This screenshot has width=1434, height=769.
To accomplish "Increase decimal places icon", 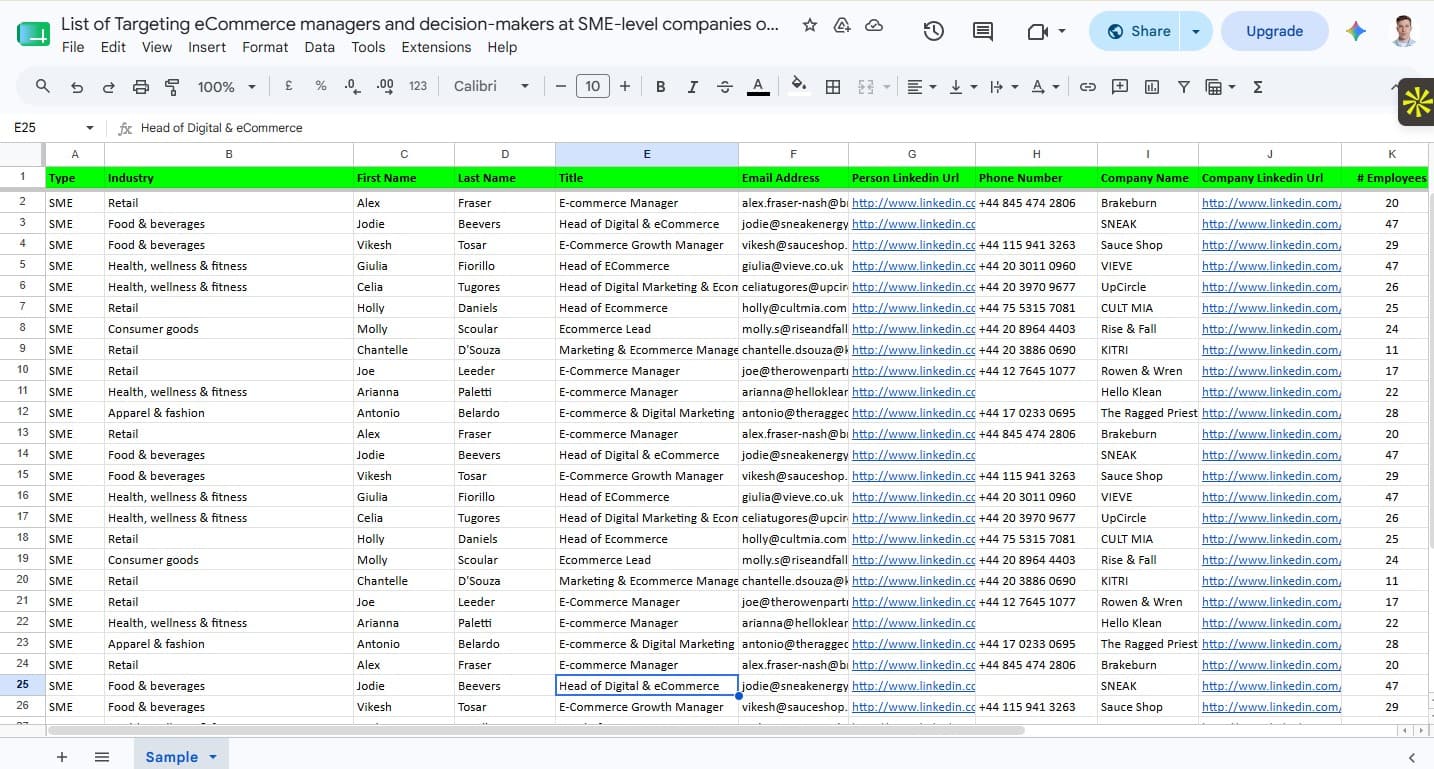I will pos(385,87).
